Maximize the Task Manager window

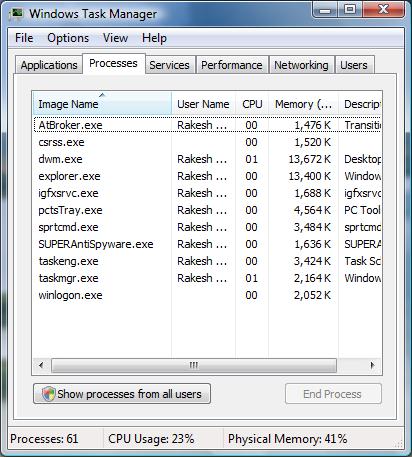click(x=350, y=10)
